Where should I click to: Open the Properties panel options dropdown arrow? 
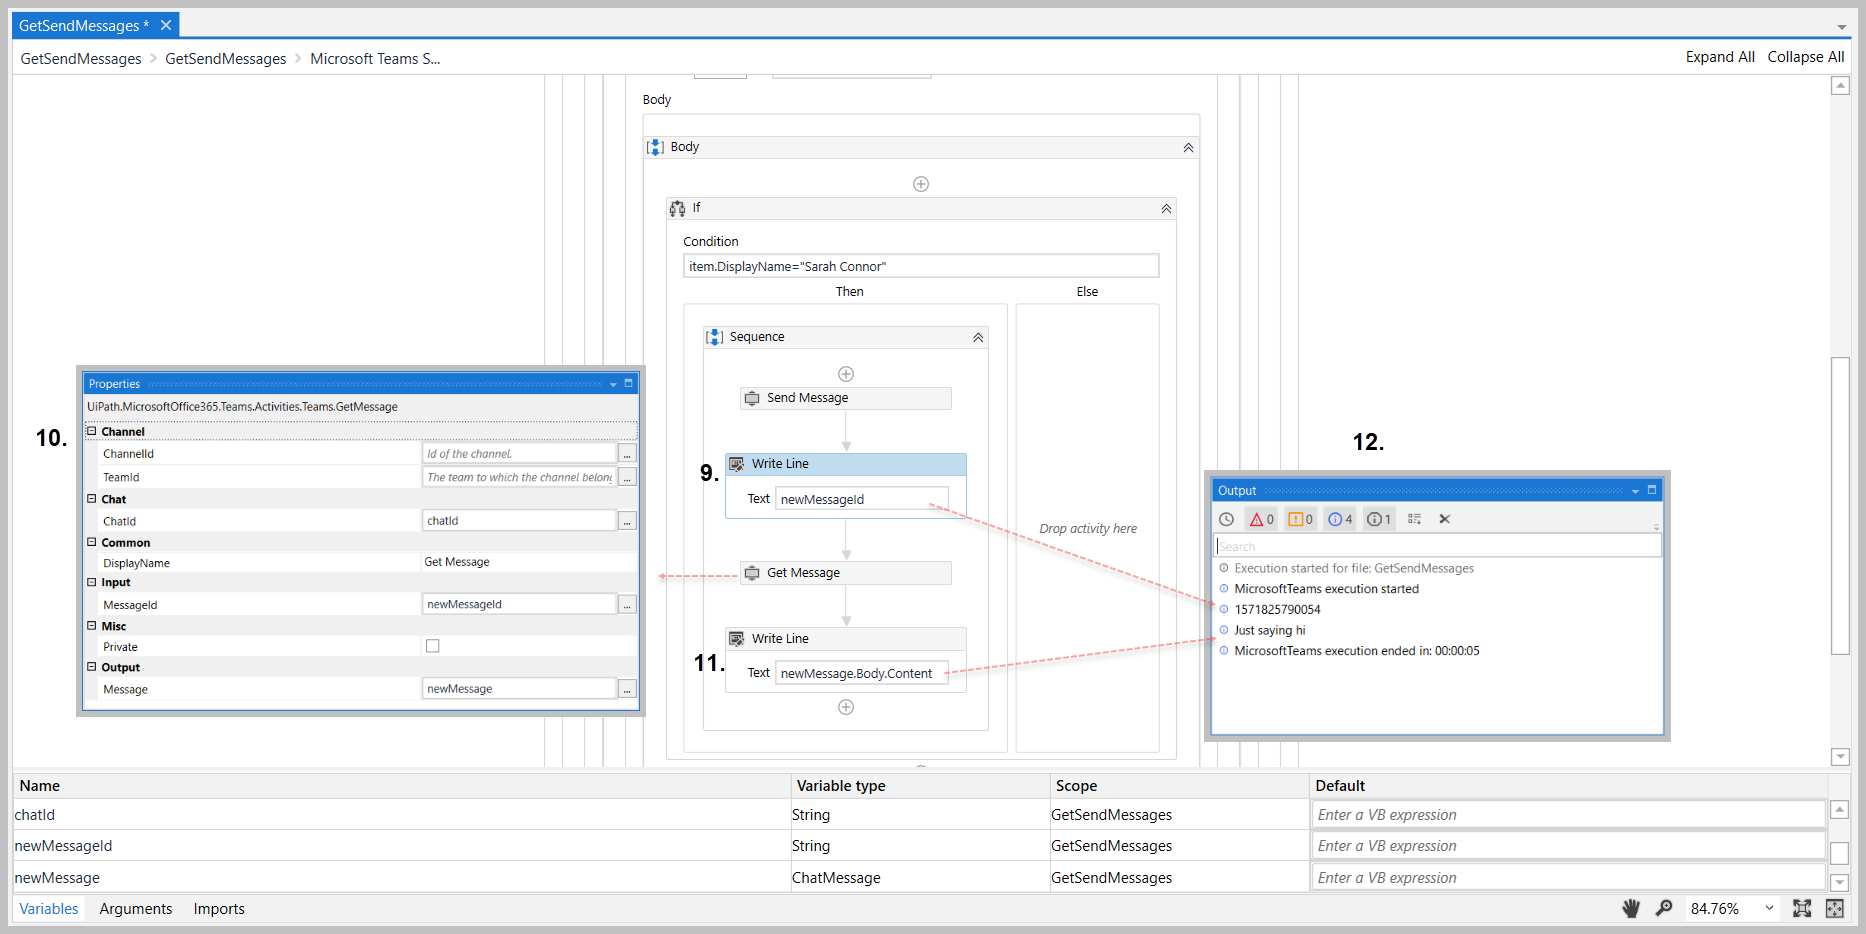[613, 384]
